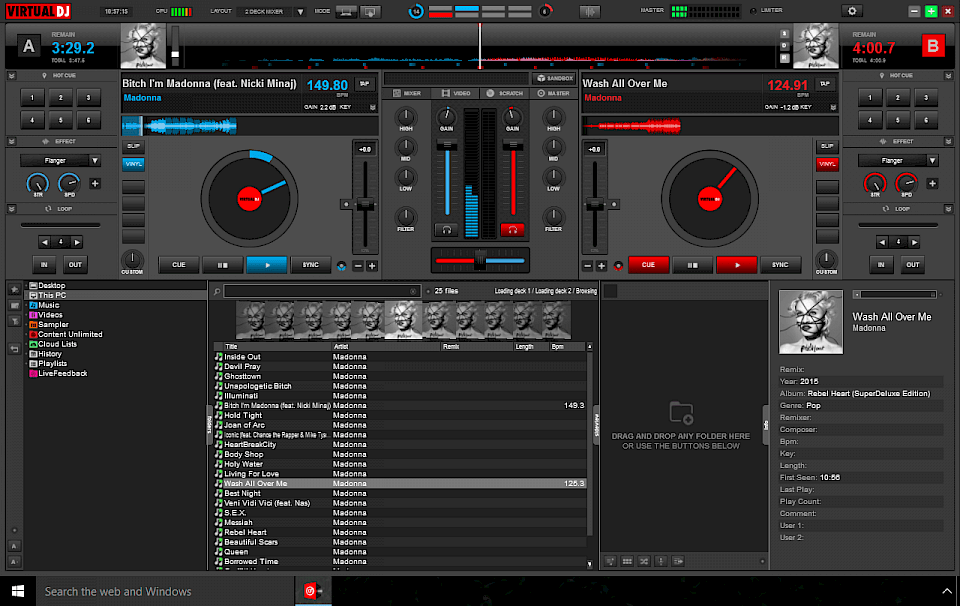
Task: Select the History folder in tree
Action: [x=50, y=354]
